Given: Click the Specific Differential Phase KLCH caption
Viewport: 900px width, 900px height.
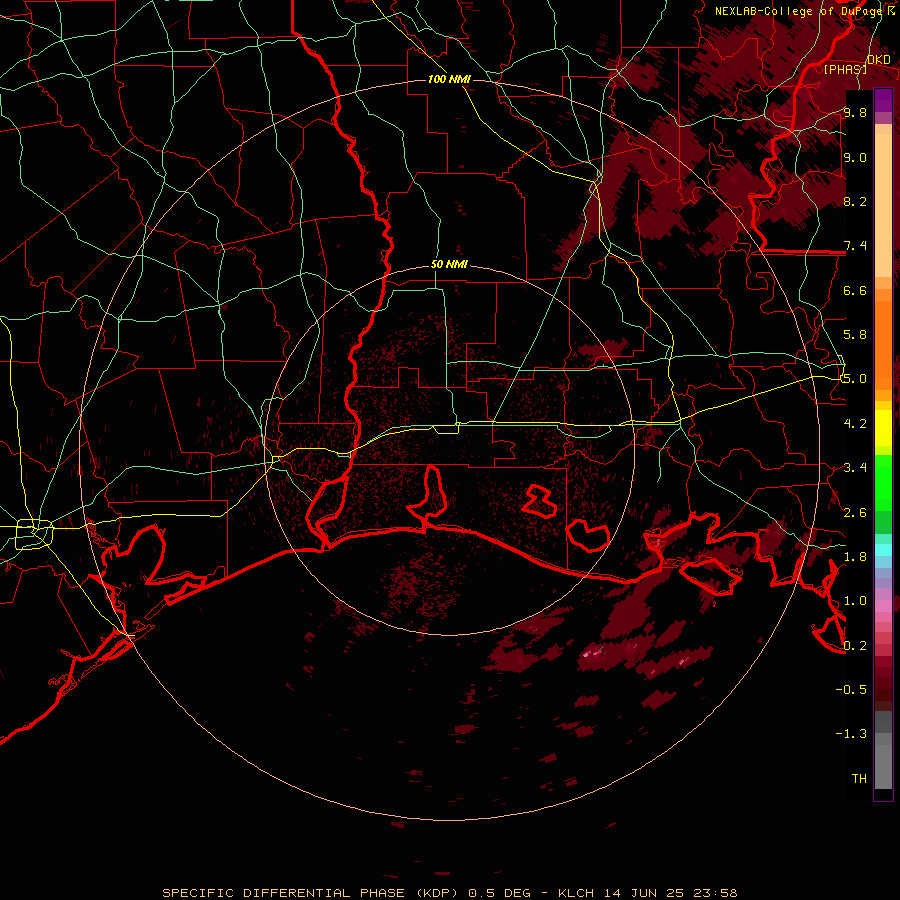Looking at the screenshot, I should (450, 893).
